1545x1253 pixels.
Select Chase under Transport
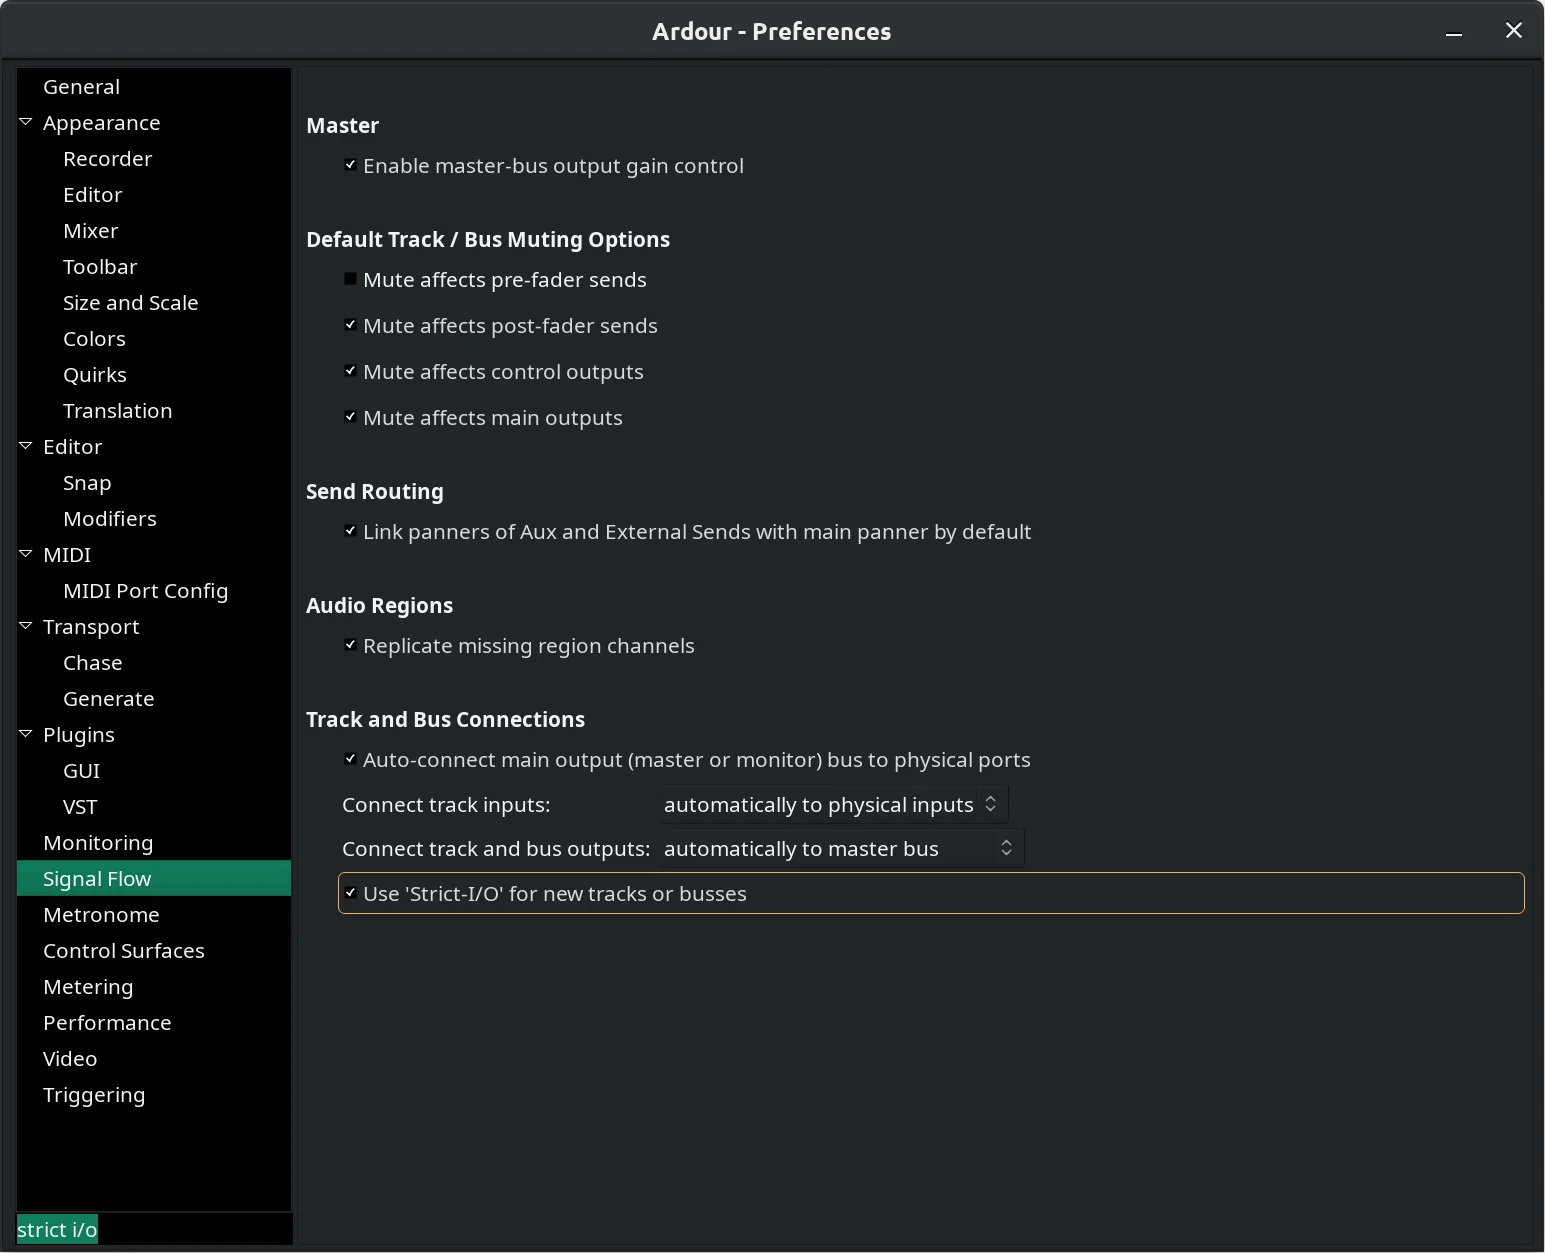(x=92, y=663)
